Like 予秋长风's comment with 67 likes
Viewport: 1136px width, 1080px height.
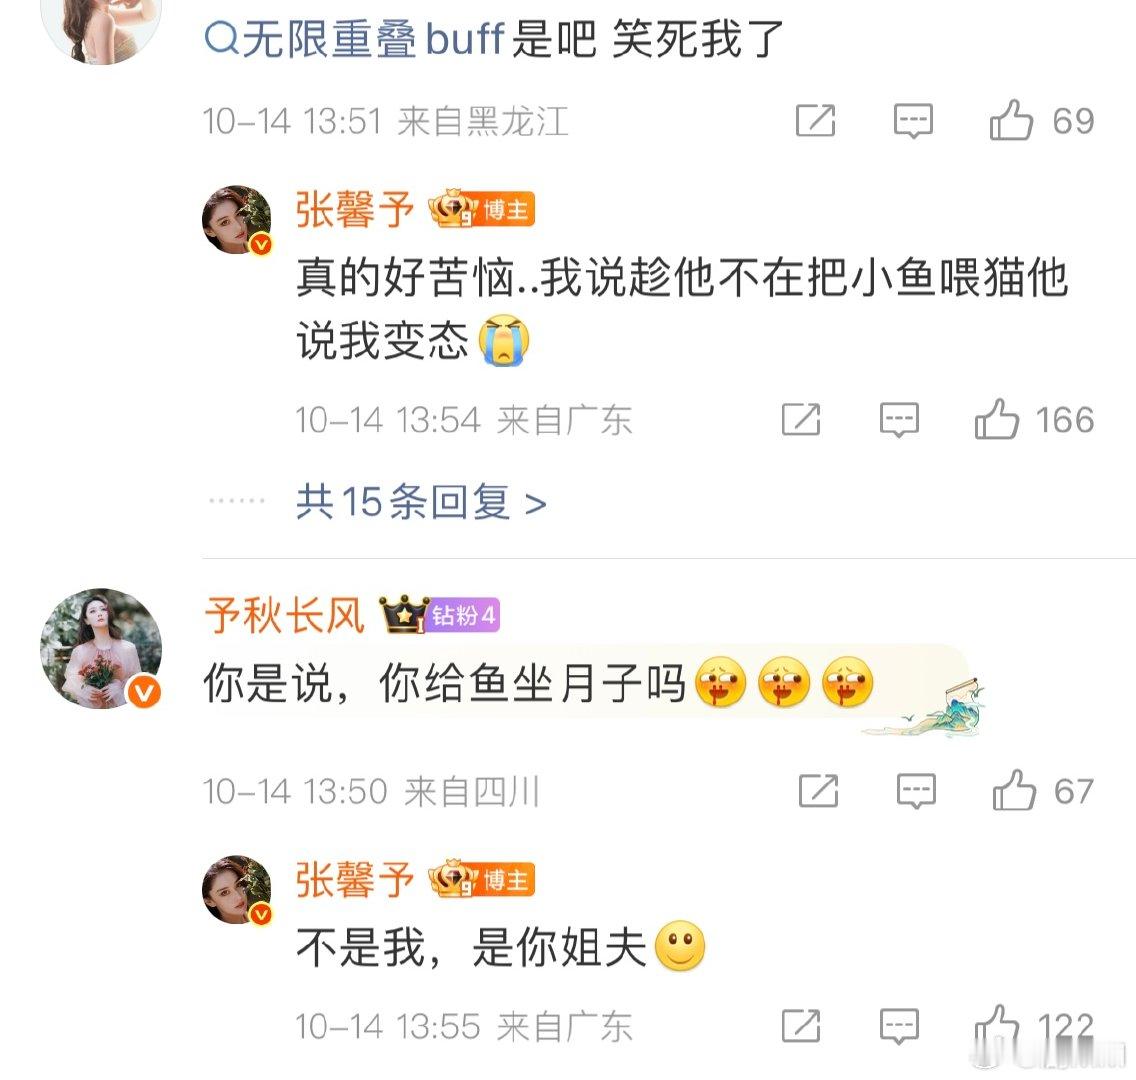pos(1014,790)
